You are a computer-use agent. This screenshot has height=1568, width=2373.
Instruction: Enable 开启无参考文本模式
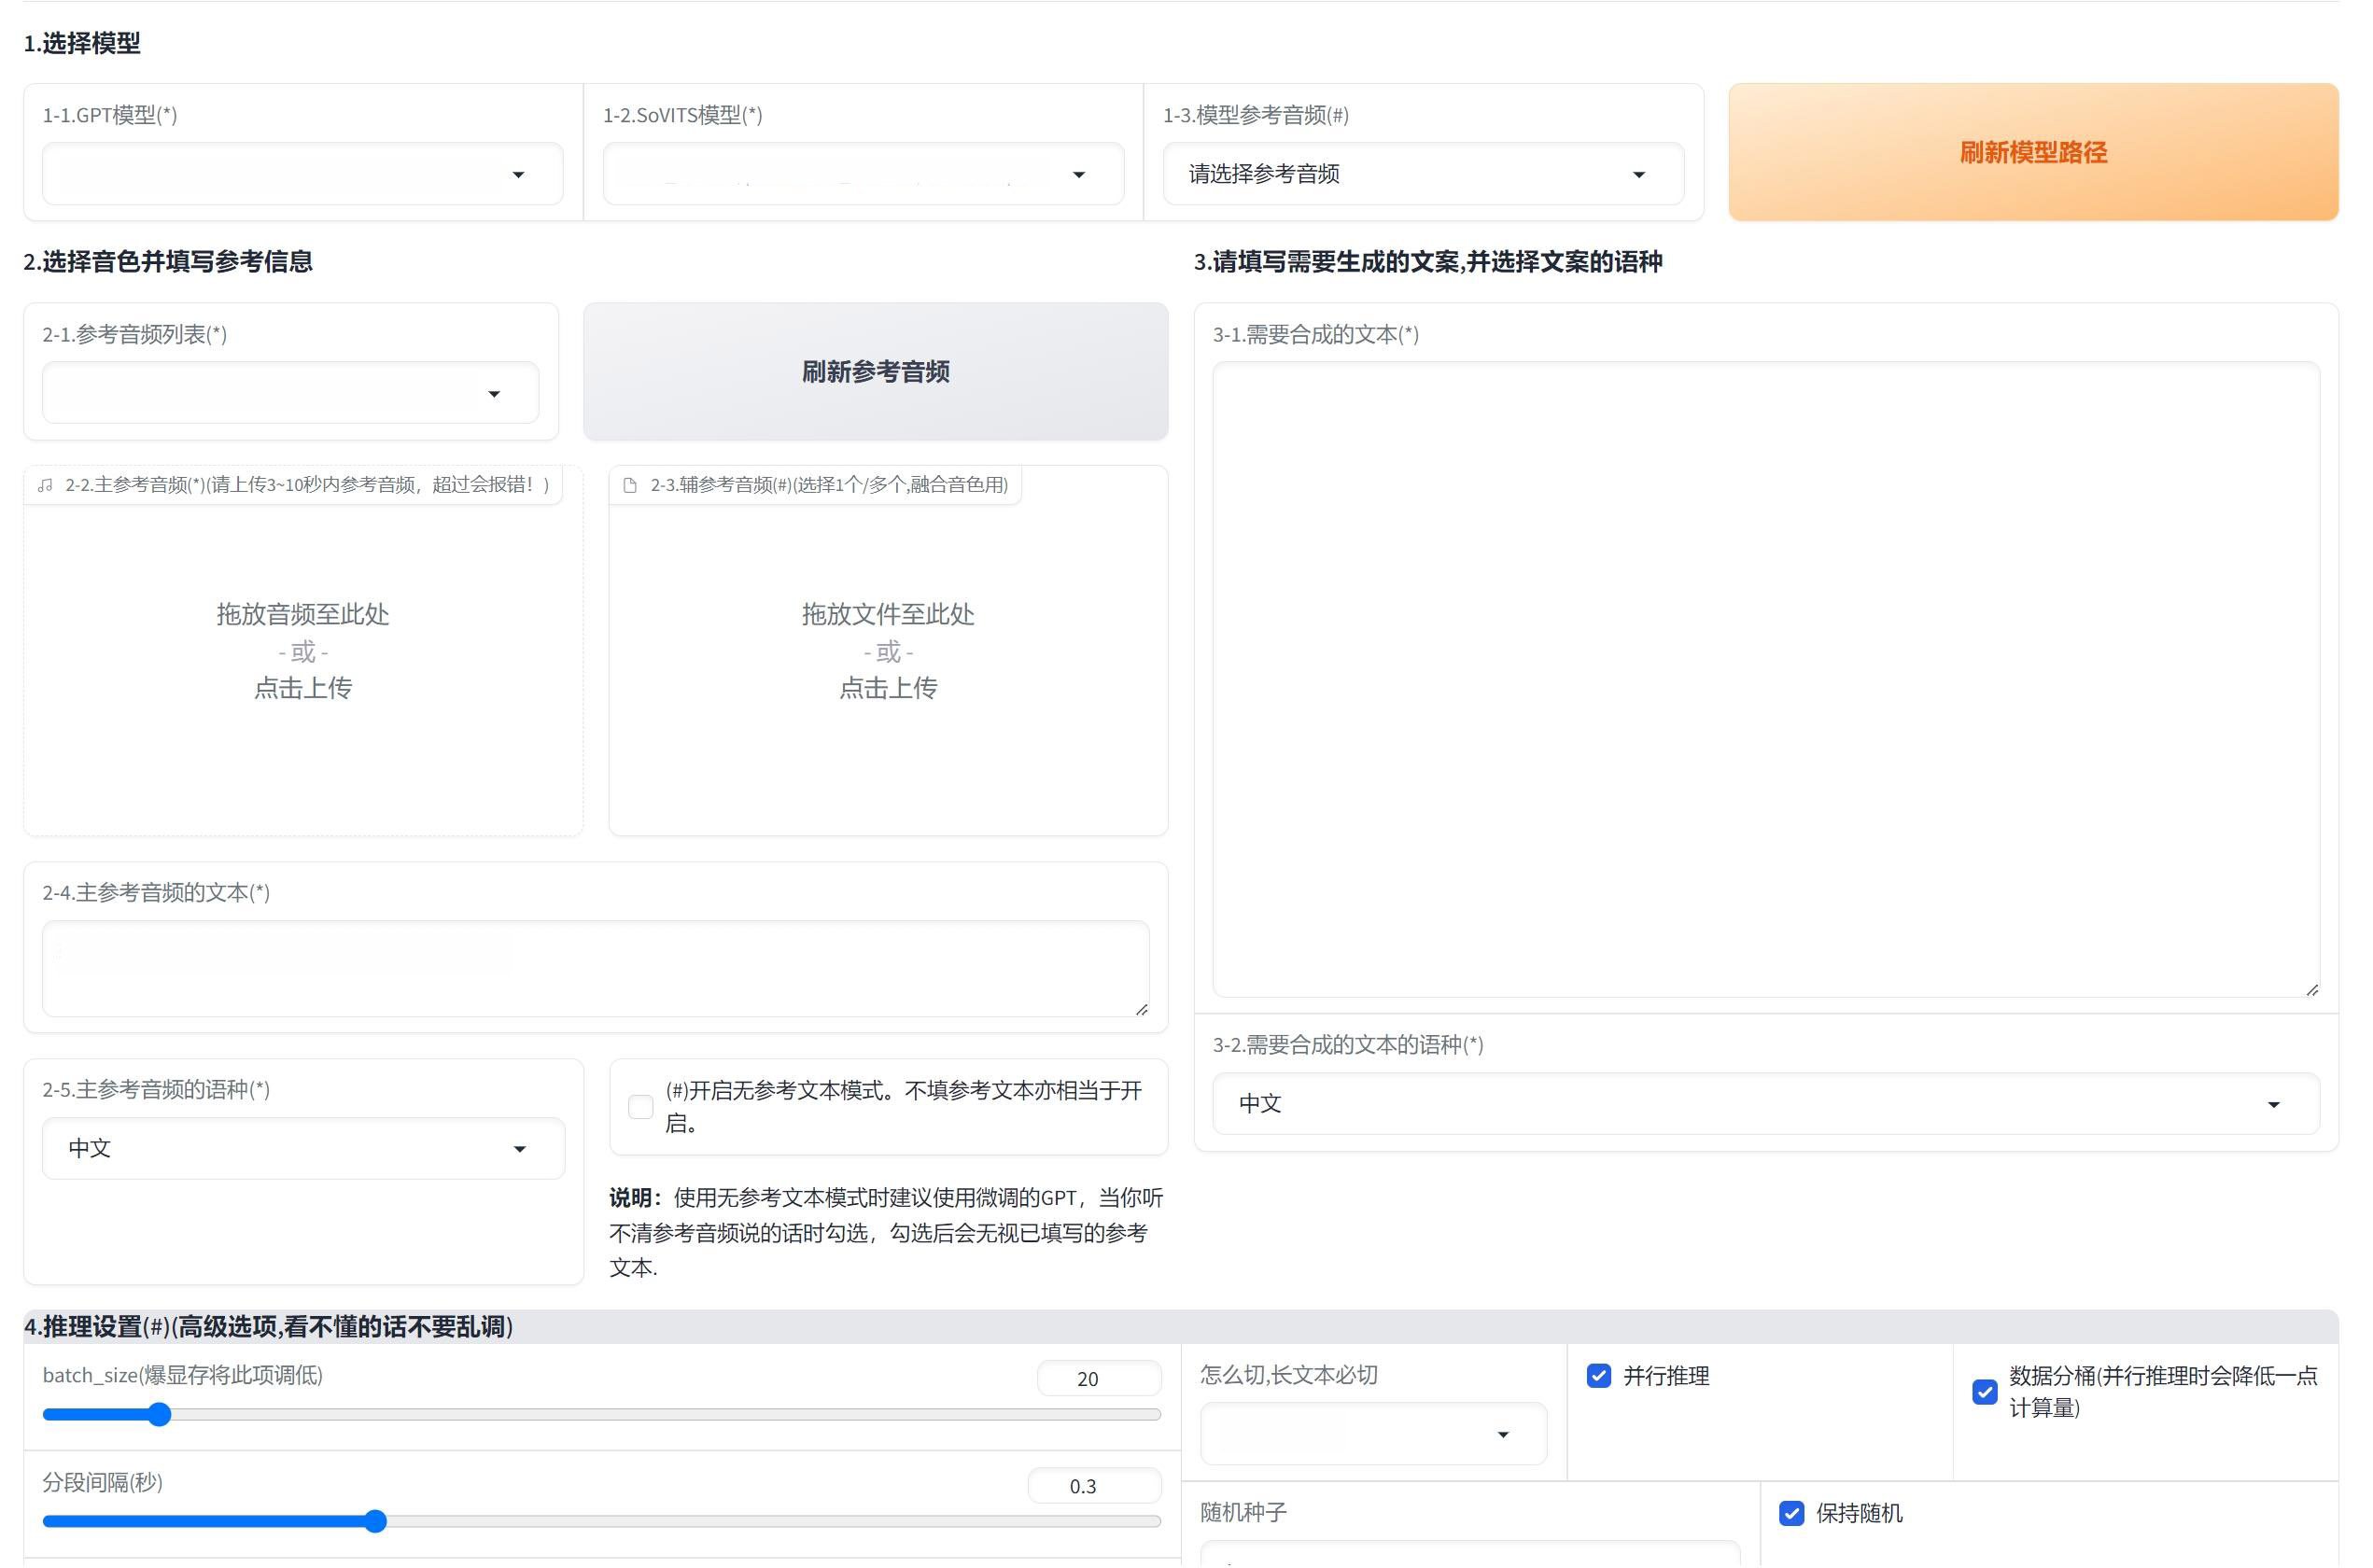point(640,1107)
